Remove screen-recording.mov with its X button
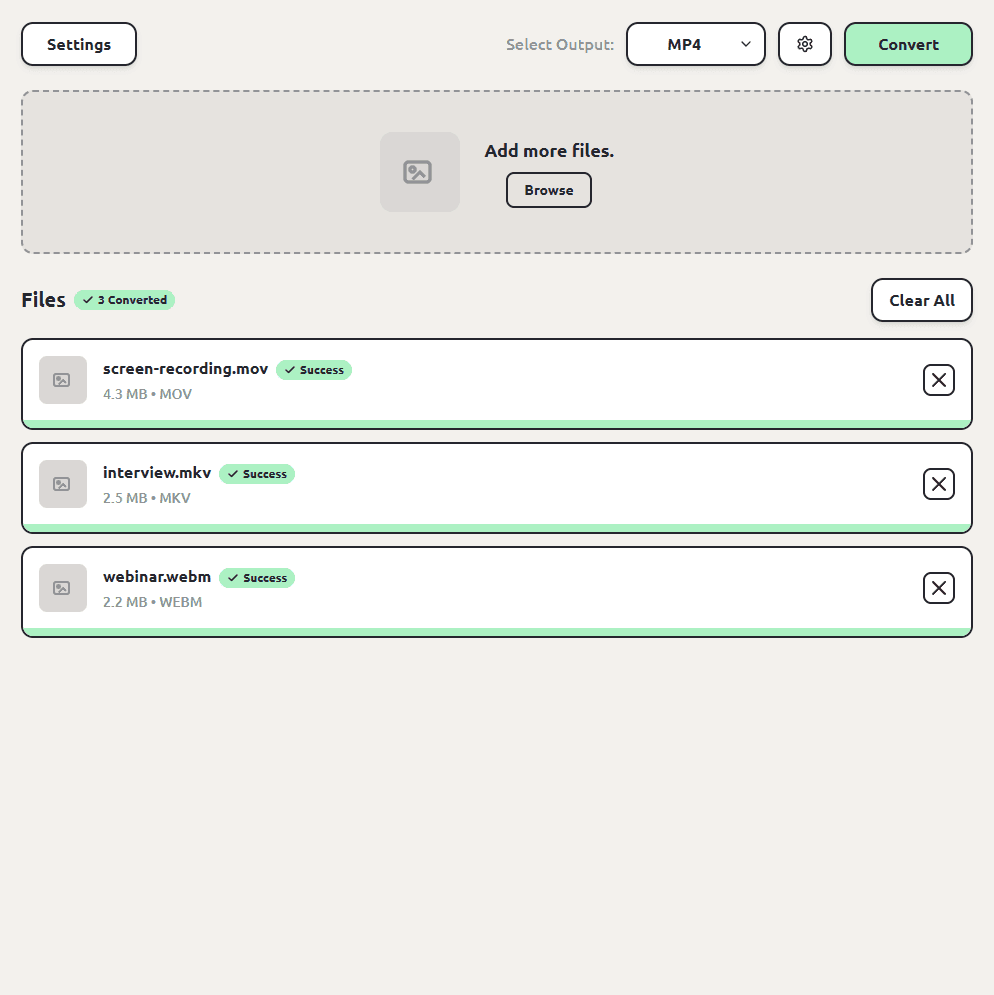This screenshot has width=994, height=995. click(x=939, y=380)
